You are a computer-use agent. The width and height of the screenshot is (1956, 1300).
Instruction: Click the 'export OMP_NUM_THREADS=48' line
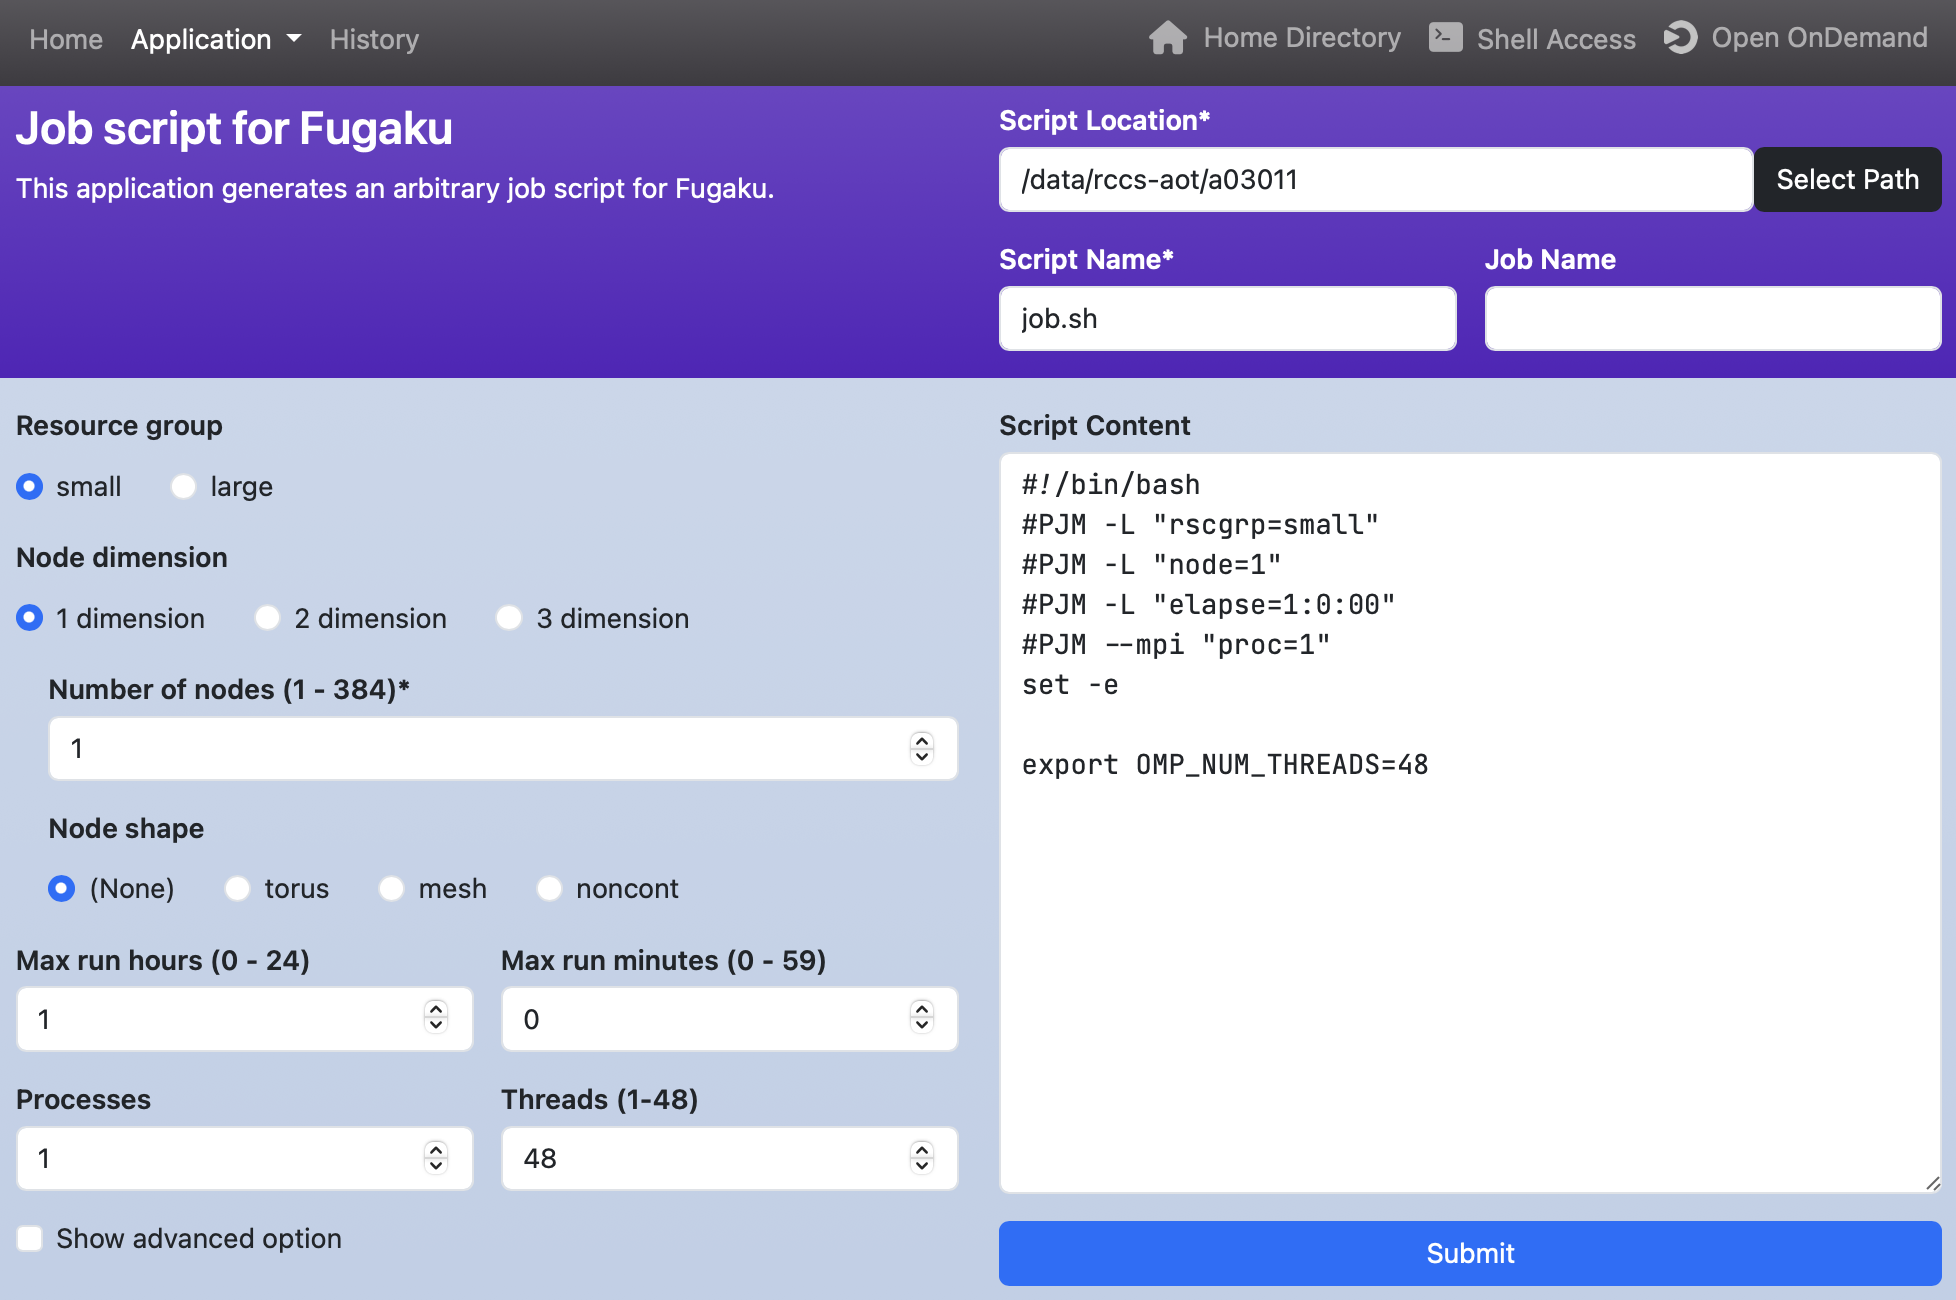tap(1225, 765)
